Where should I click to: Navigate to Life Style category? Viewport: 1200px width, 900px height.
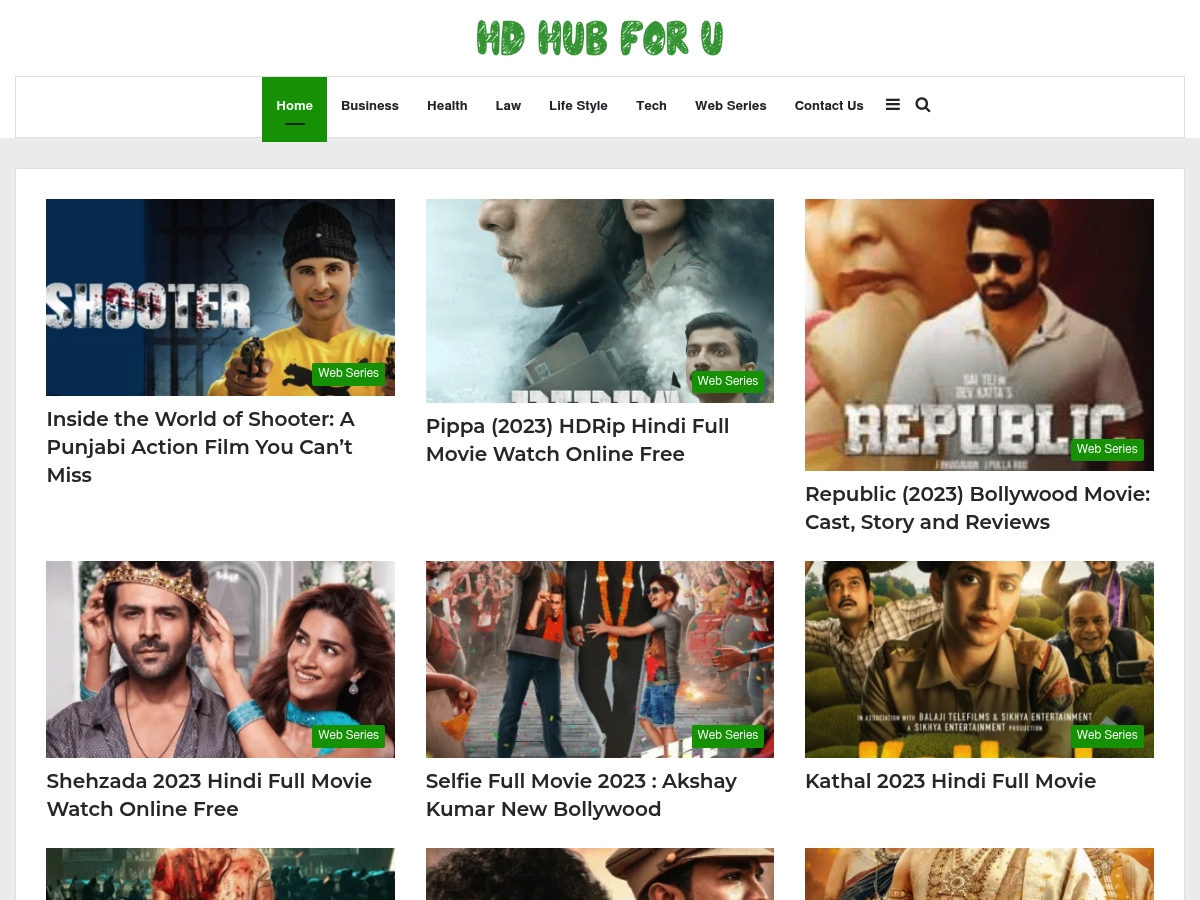coord(578,106)
